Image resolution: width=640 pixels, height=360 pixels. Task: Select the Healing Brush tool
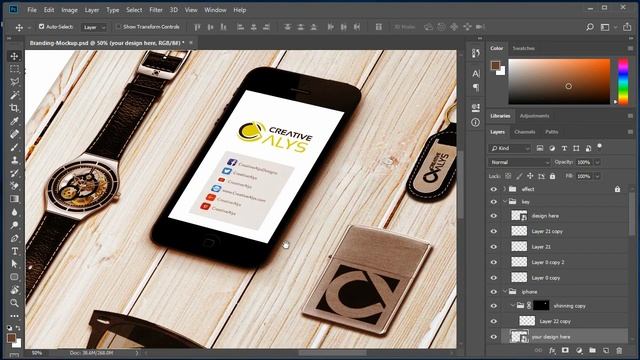14,134
